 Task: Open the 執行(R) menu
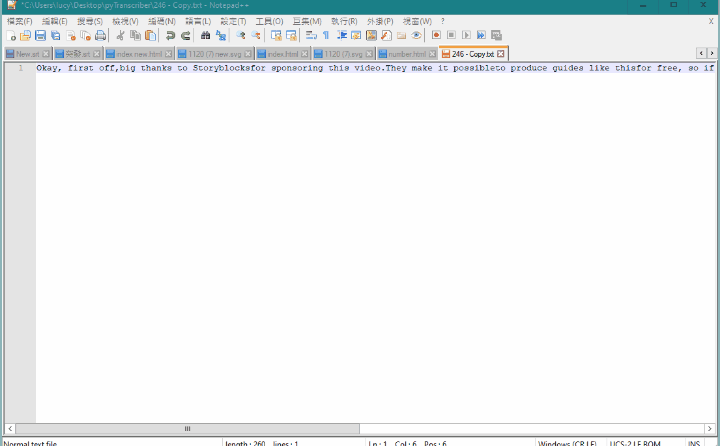click(x=344, y=21)
